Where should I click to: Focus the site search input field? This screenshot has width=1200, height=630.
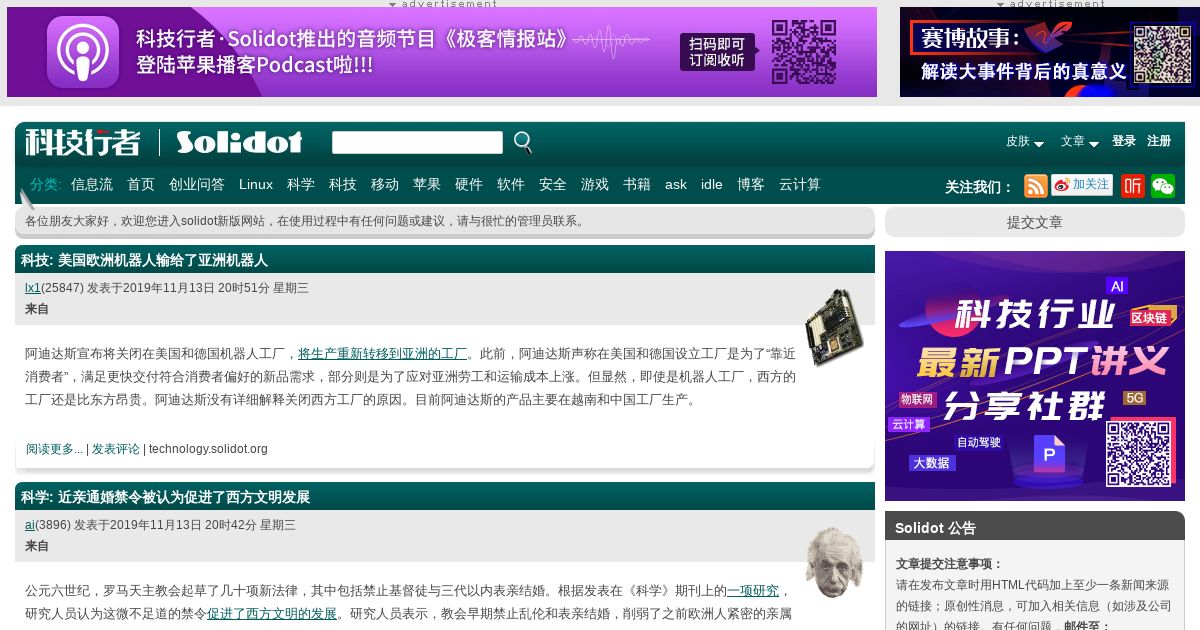click(417, 143)
